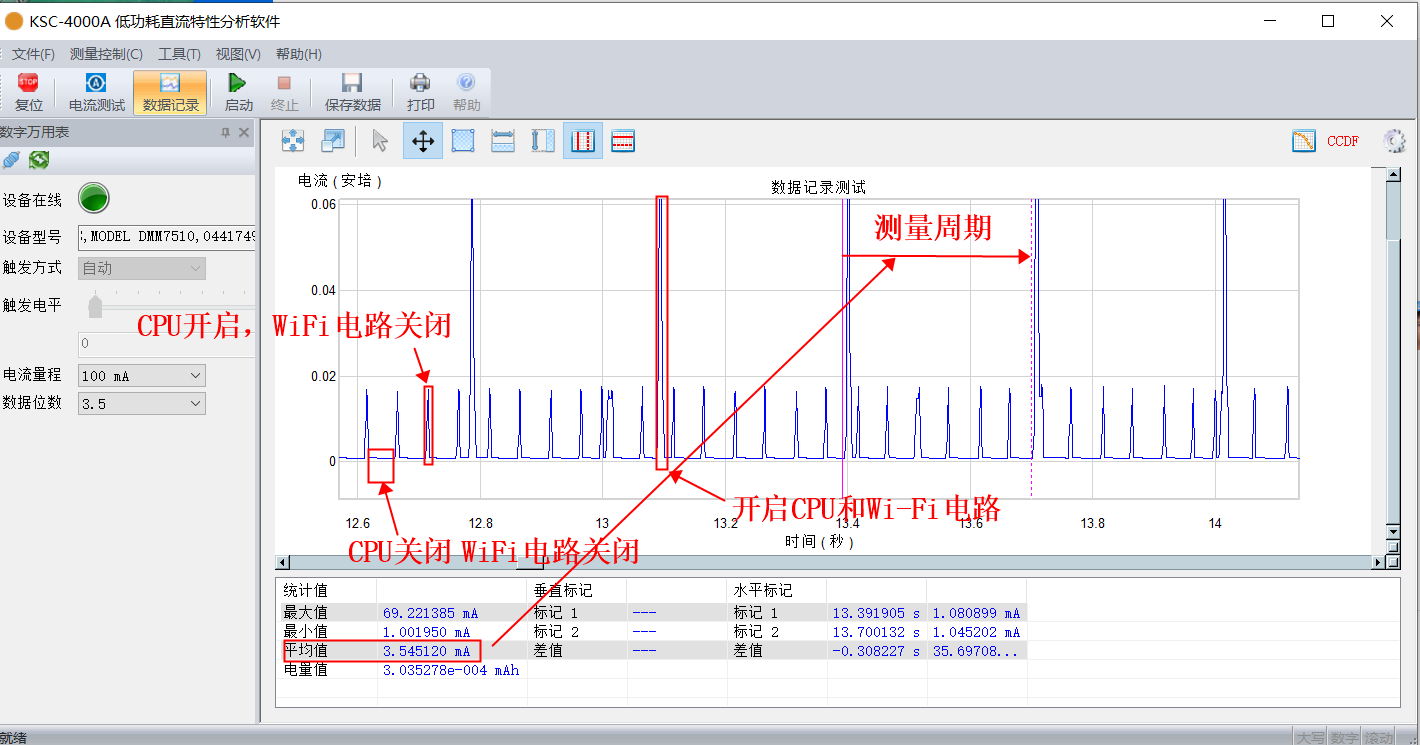Open the 视图(V) menu

(238, 54)
